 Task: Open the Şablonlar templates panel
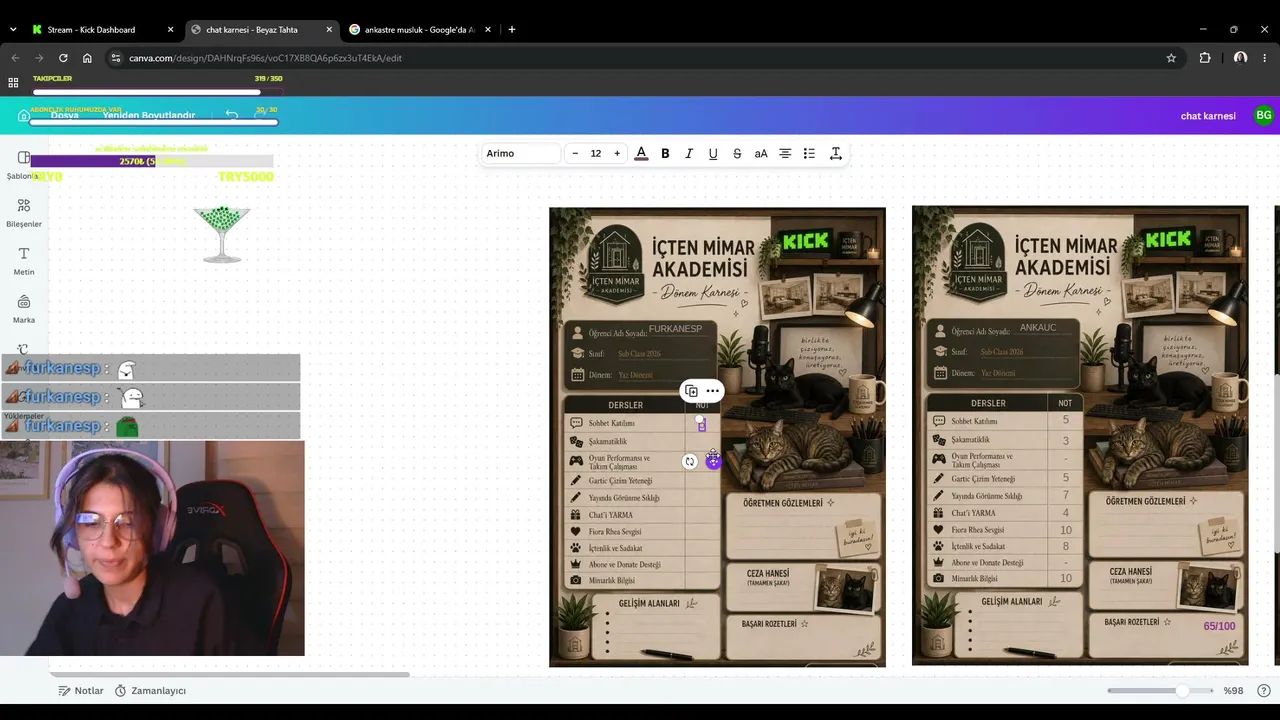pyautogui.click(x=23, y=165)
